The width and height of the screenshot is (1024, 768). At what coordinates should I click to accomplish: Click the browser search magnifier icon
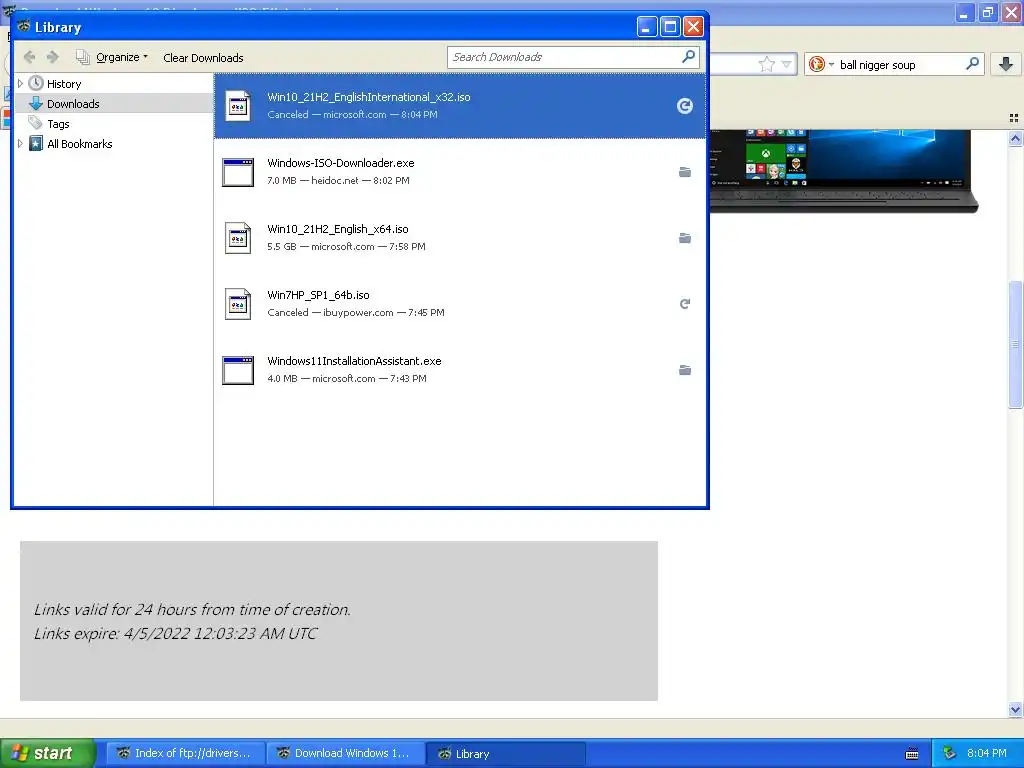click(x=972, y=64)
